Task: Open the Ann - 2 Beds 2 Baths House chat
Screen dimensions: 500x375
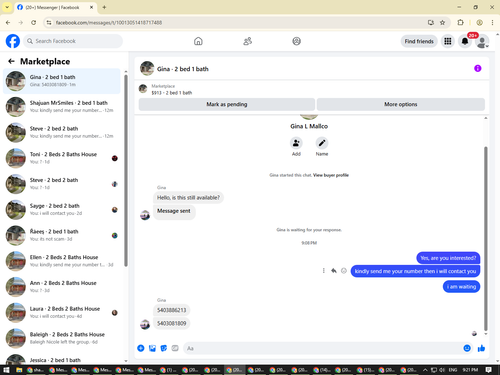Action: (62, 287)
